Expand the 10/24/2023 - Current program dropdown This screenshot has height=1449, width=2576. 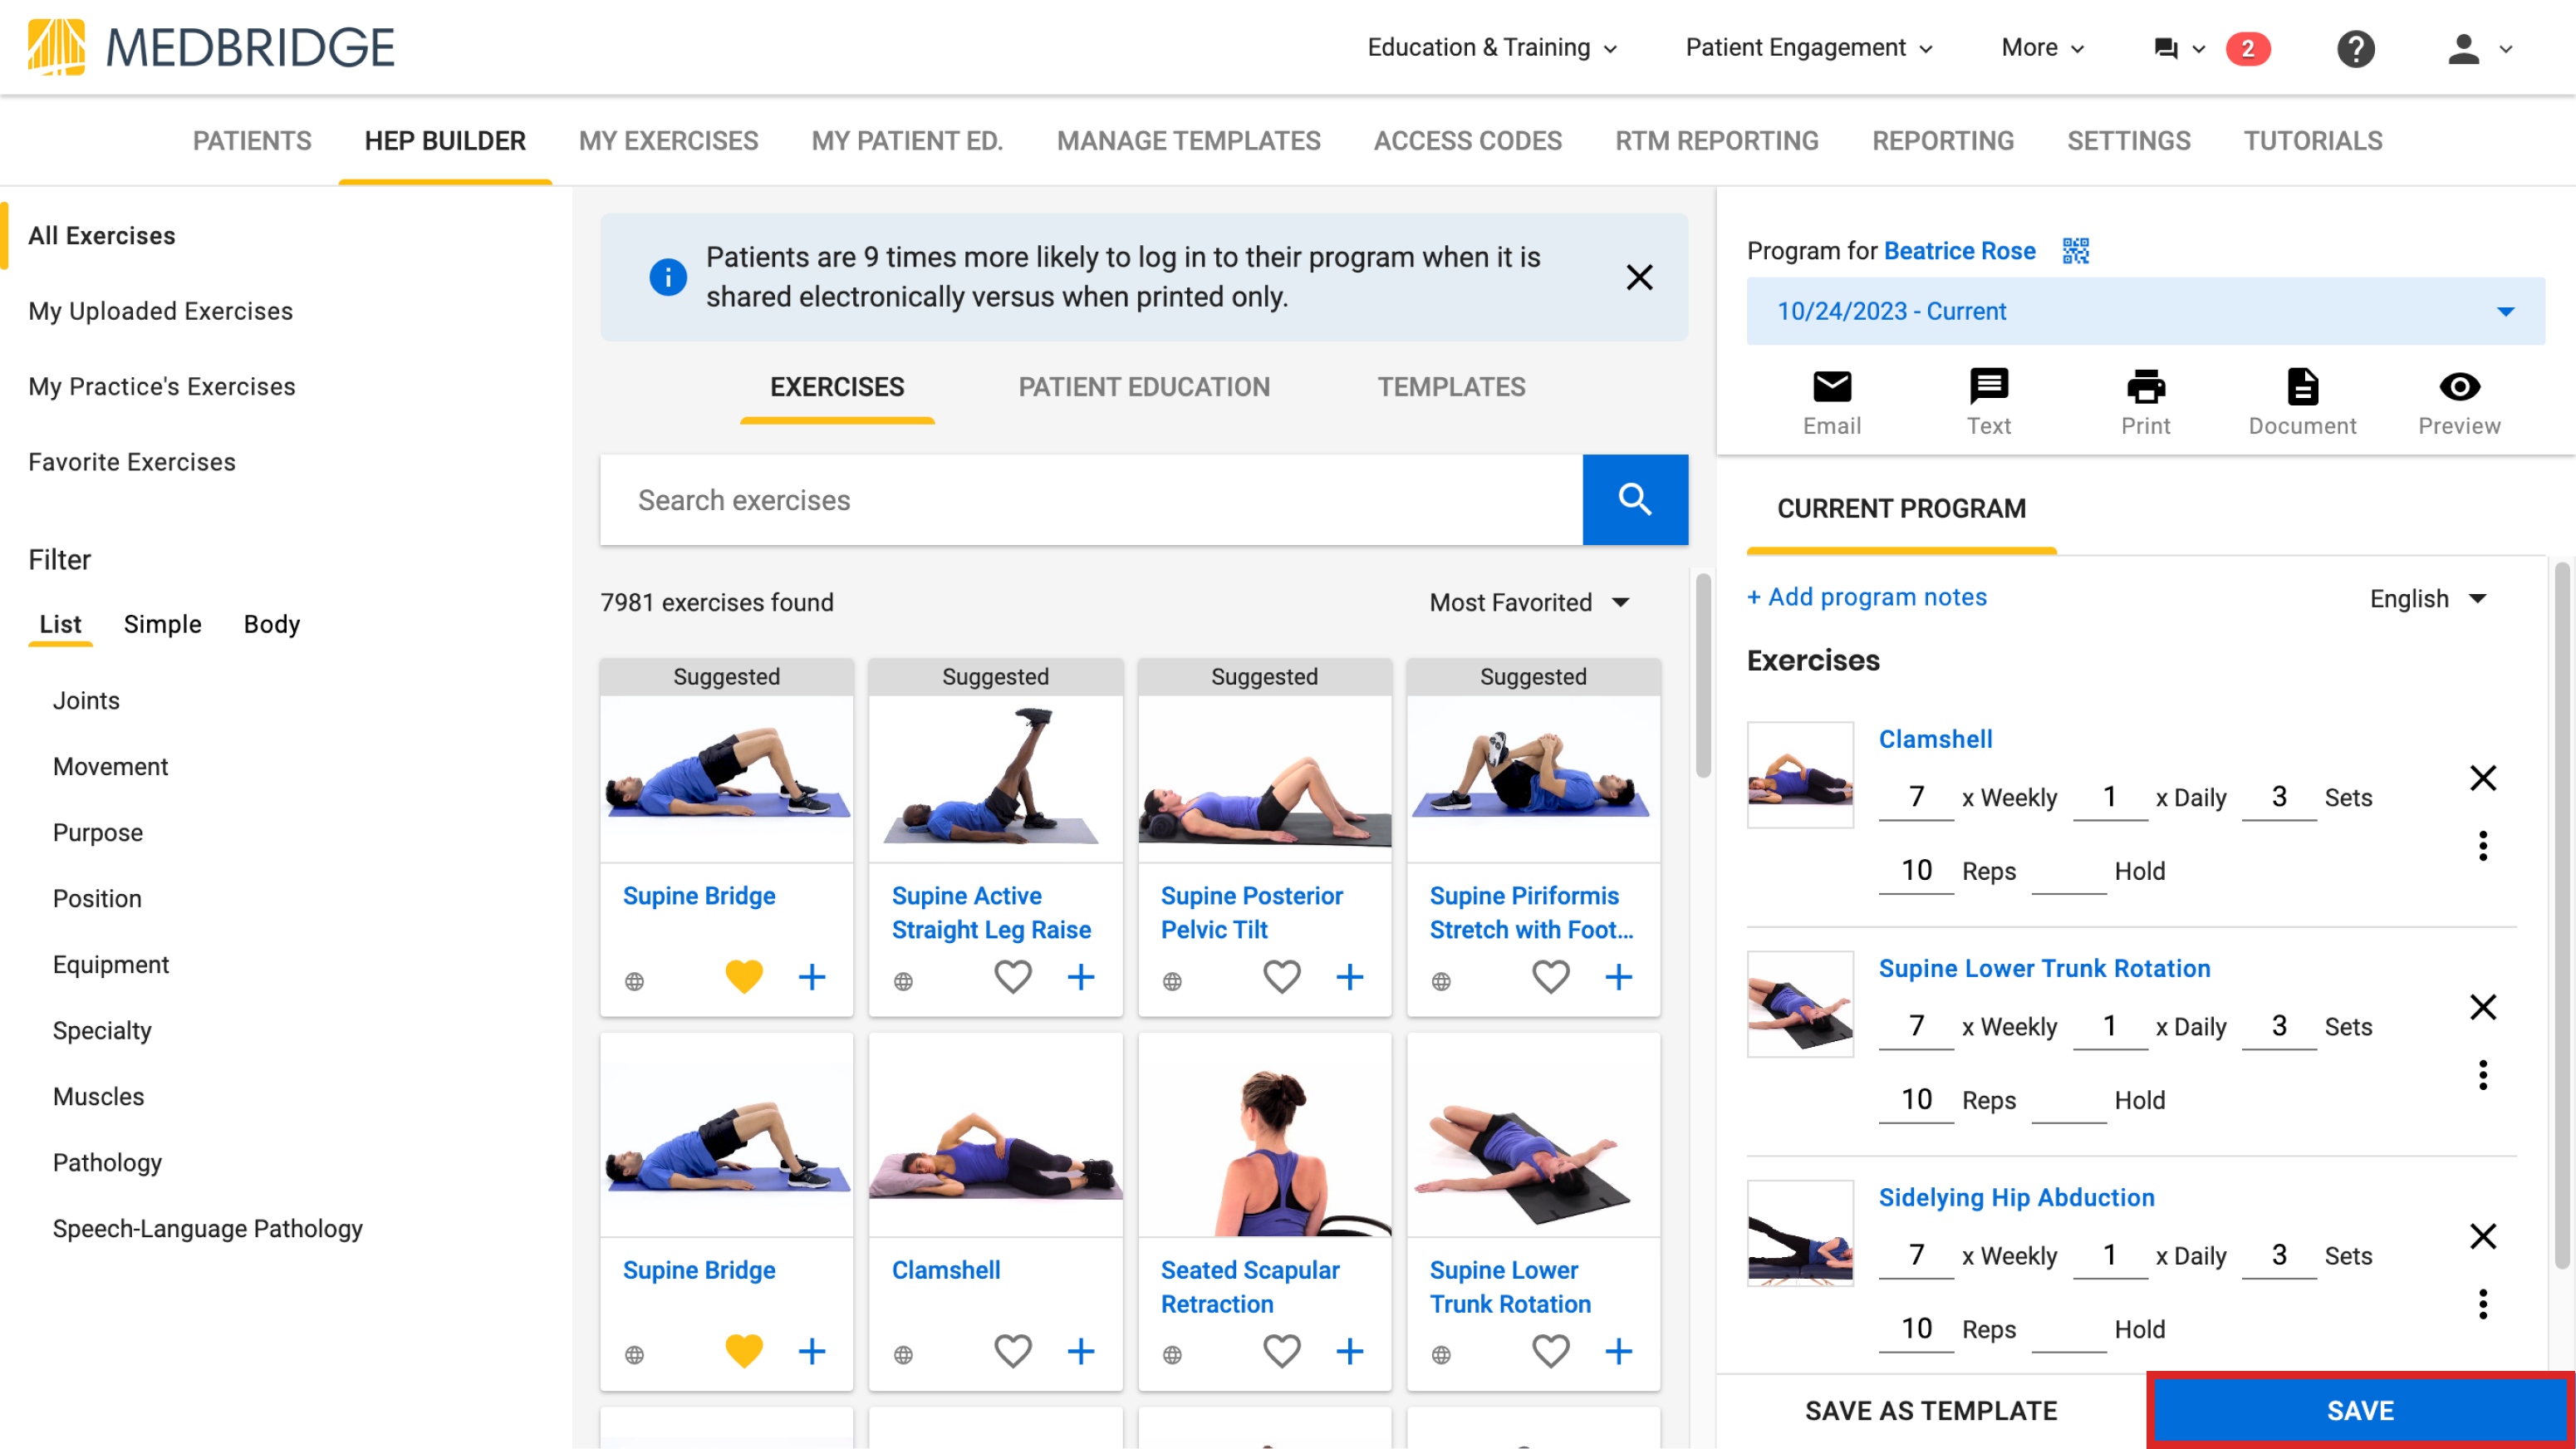(x=2146, y=311)
